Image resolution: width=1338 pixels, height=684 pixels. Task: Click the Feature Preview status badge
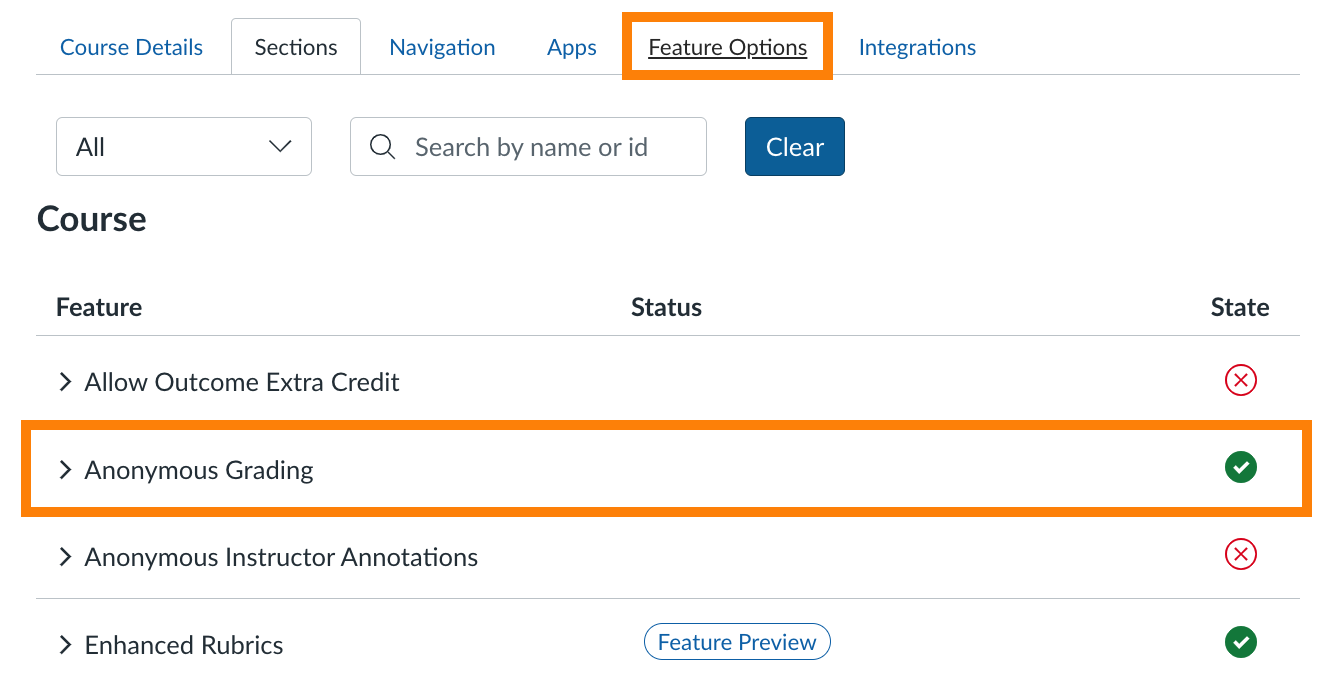tap(737, 642)
